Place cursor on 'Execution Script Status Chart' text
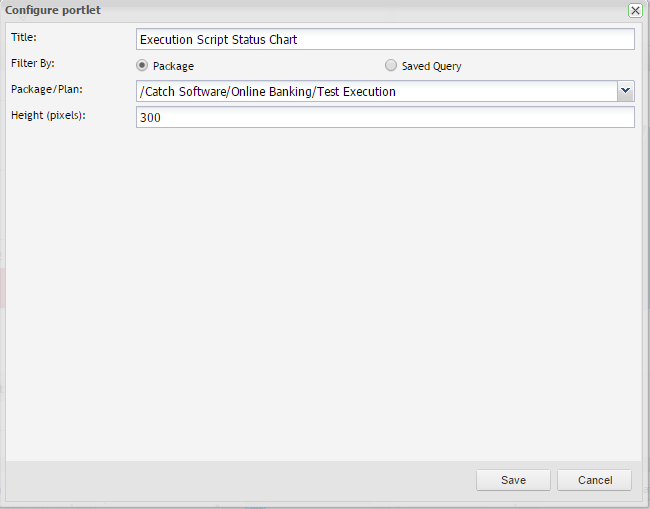This screenshot has width=650, height=509. (219, 40)
